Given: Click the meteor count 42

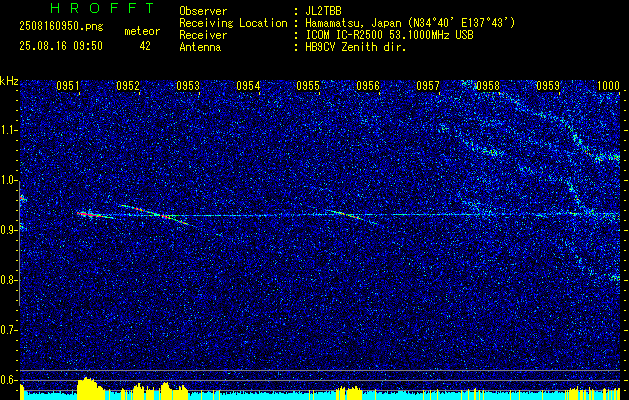Looking at the screenshot, I should click(x=145, y=46).
